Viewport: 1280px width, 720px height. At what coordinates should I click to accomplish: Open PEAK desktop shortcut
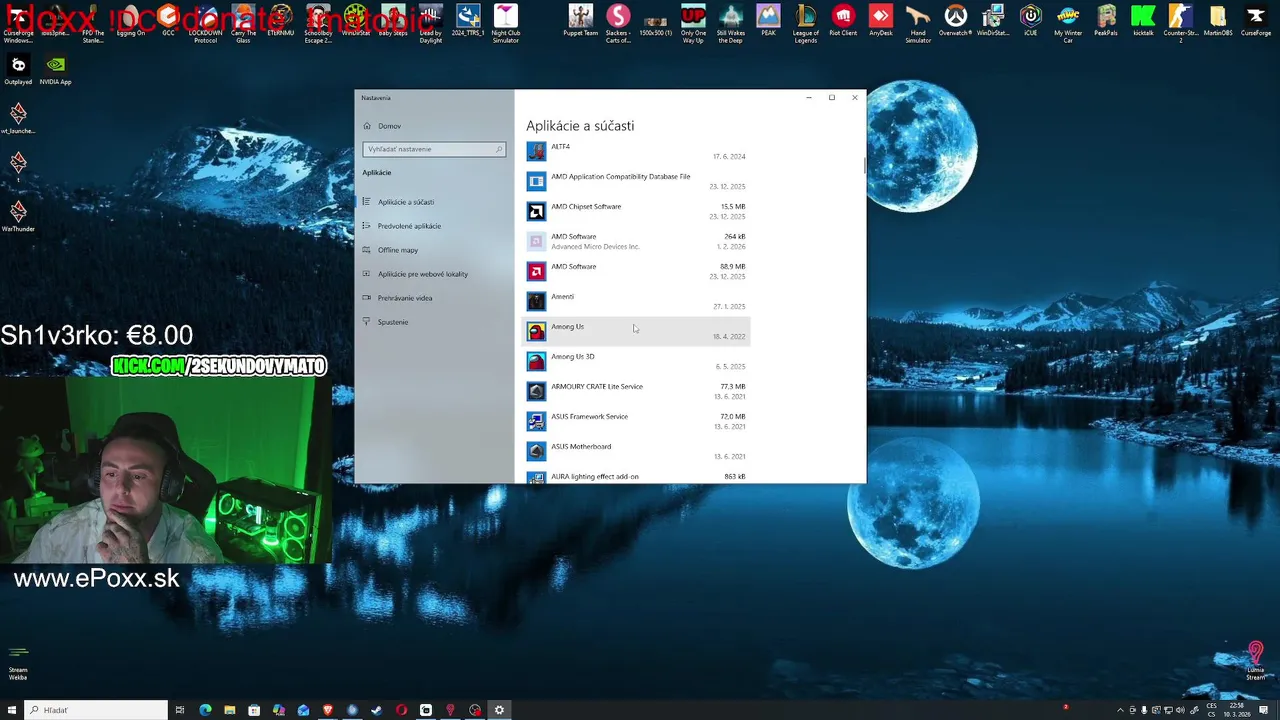coord(768,21)
